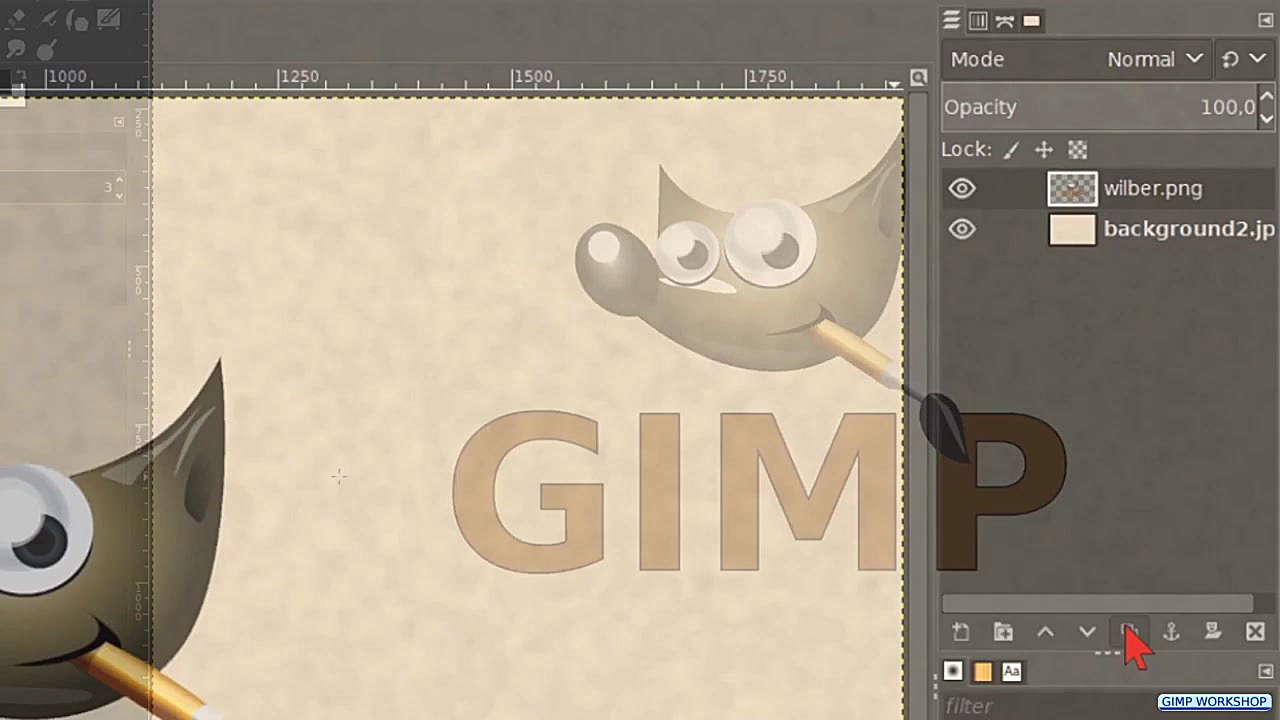Toggle lock alpha channel
This screenshot has height=720, width=1280.
tap(1077, 150)
